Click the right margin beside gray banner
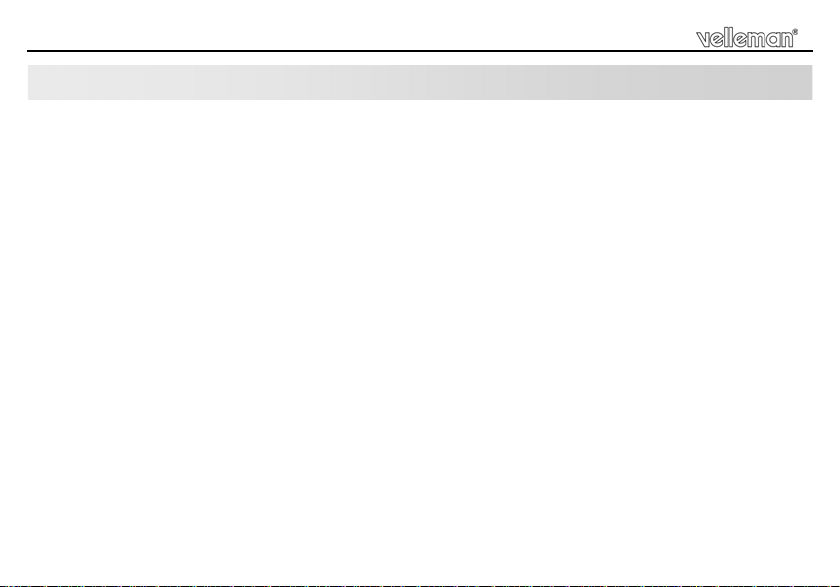The height and width of the screenshot is (587, 840). coord(826,82)
